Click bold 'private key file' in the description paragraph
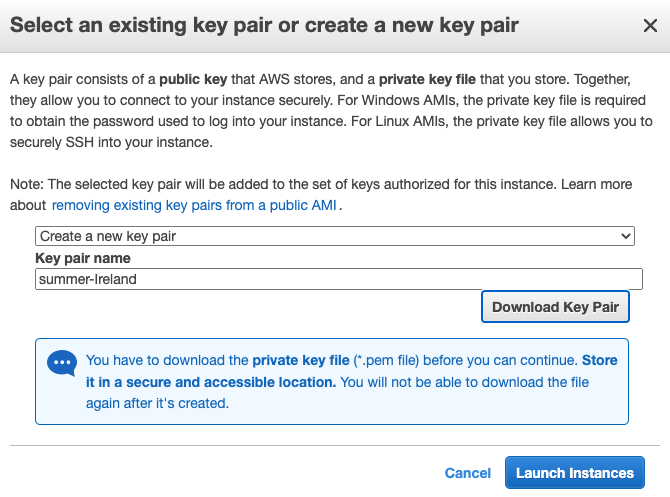The height and width of the screenshot is (497, 670). (427, 79)
